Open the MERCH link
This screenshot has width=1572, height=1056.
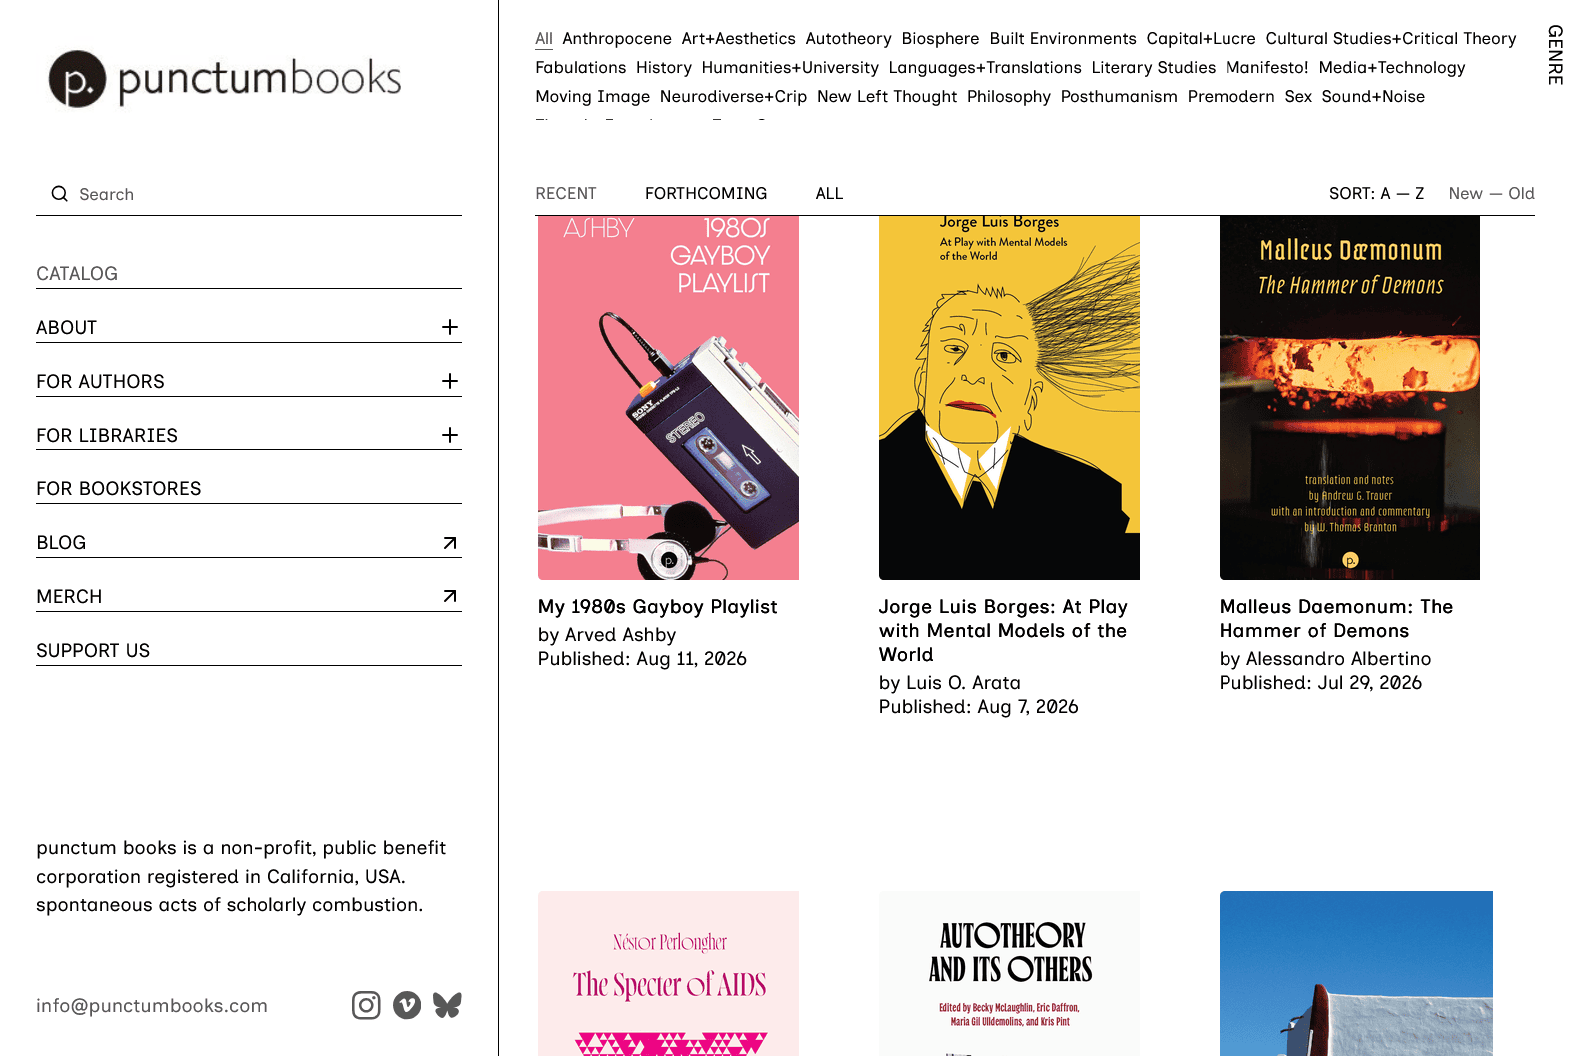point(69,597)
